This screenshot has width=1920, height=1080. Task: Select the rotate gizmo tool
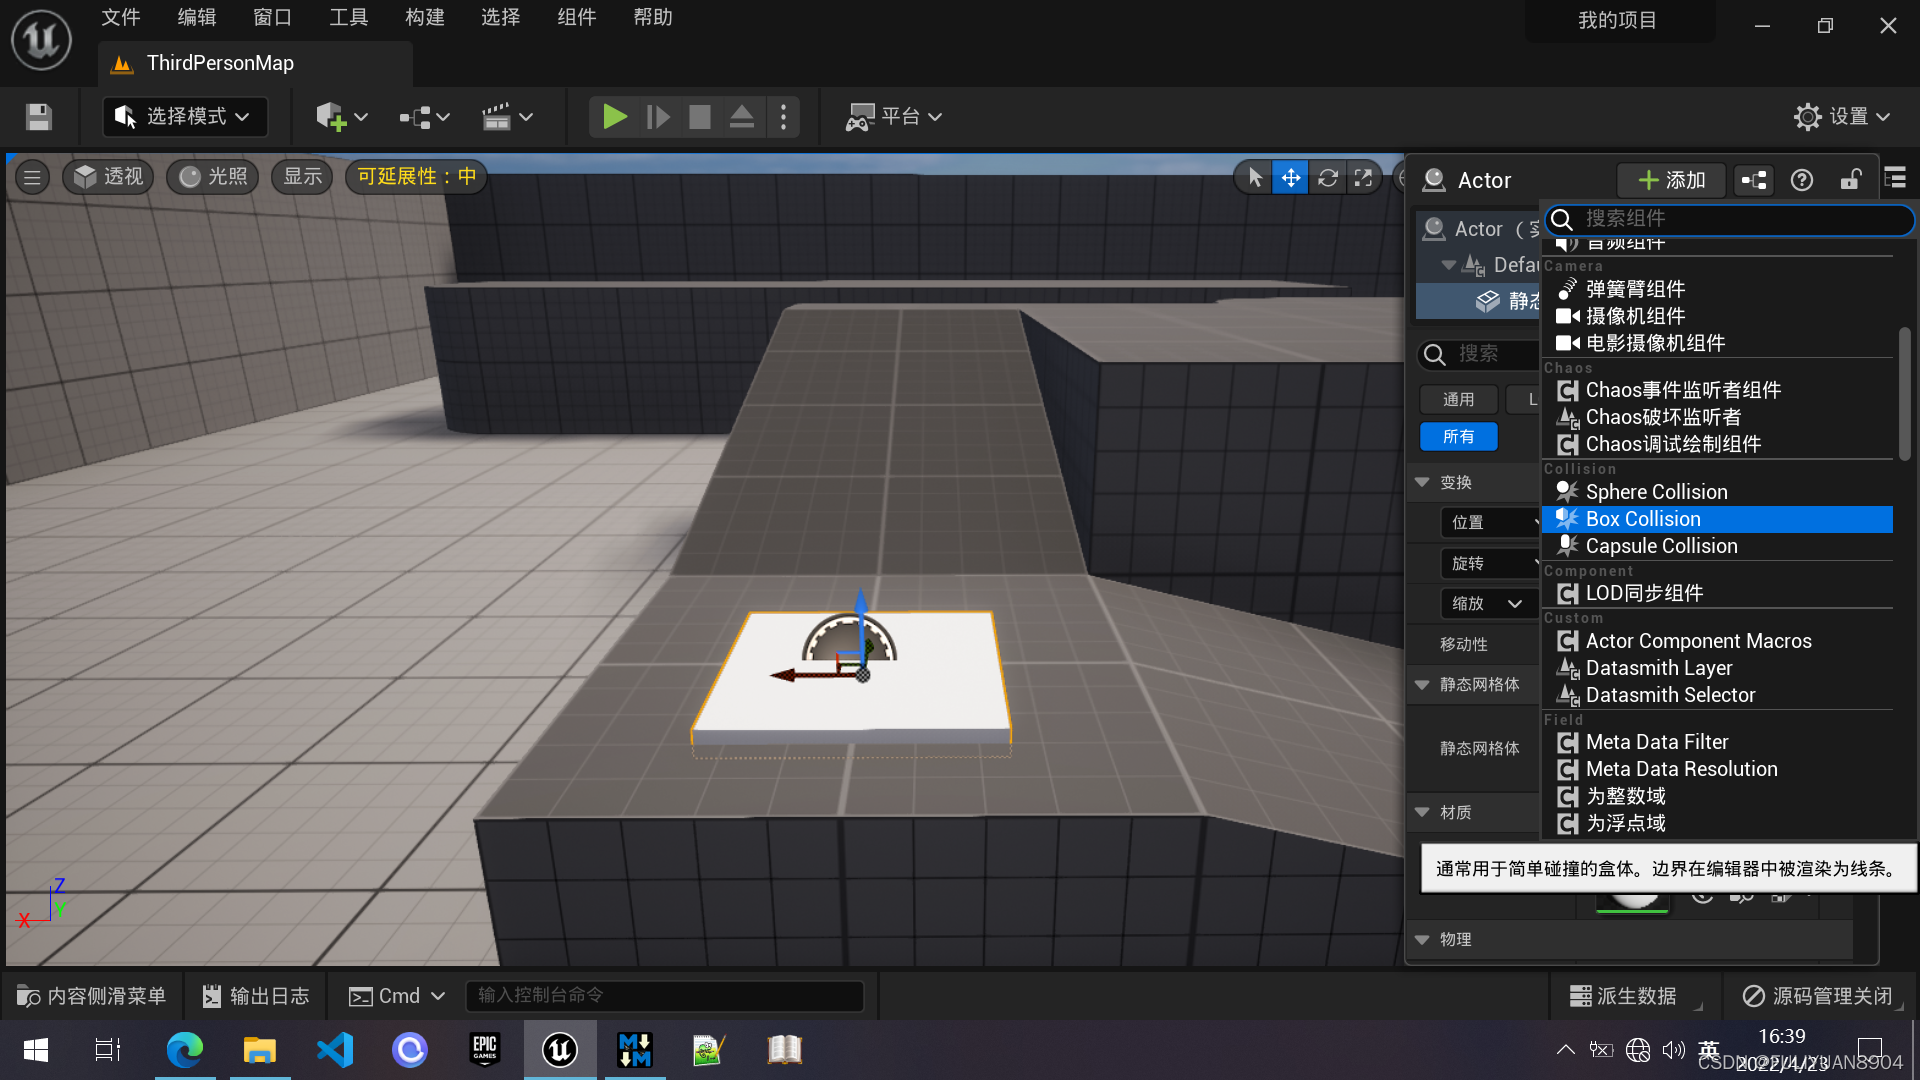tap(1327, 178)
